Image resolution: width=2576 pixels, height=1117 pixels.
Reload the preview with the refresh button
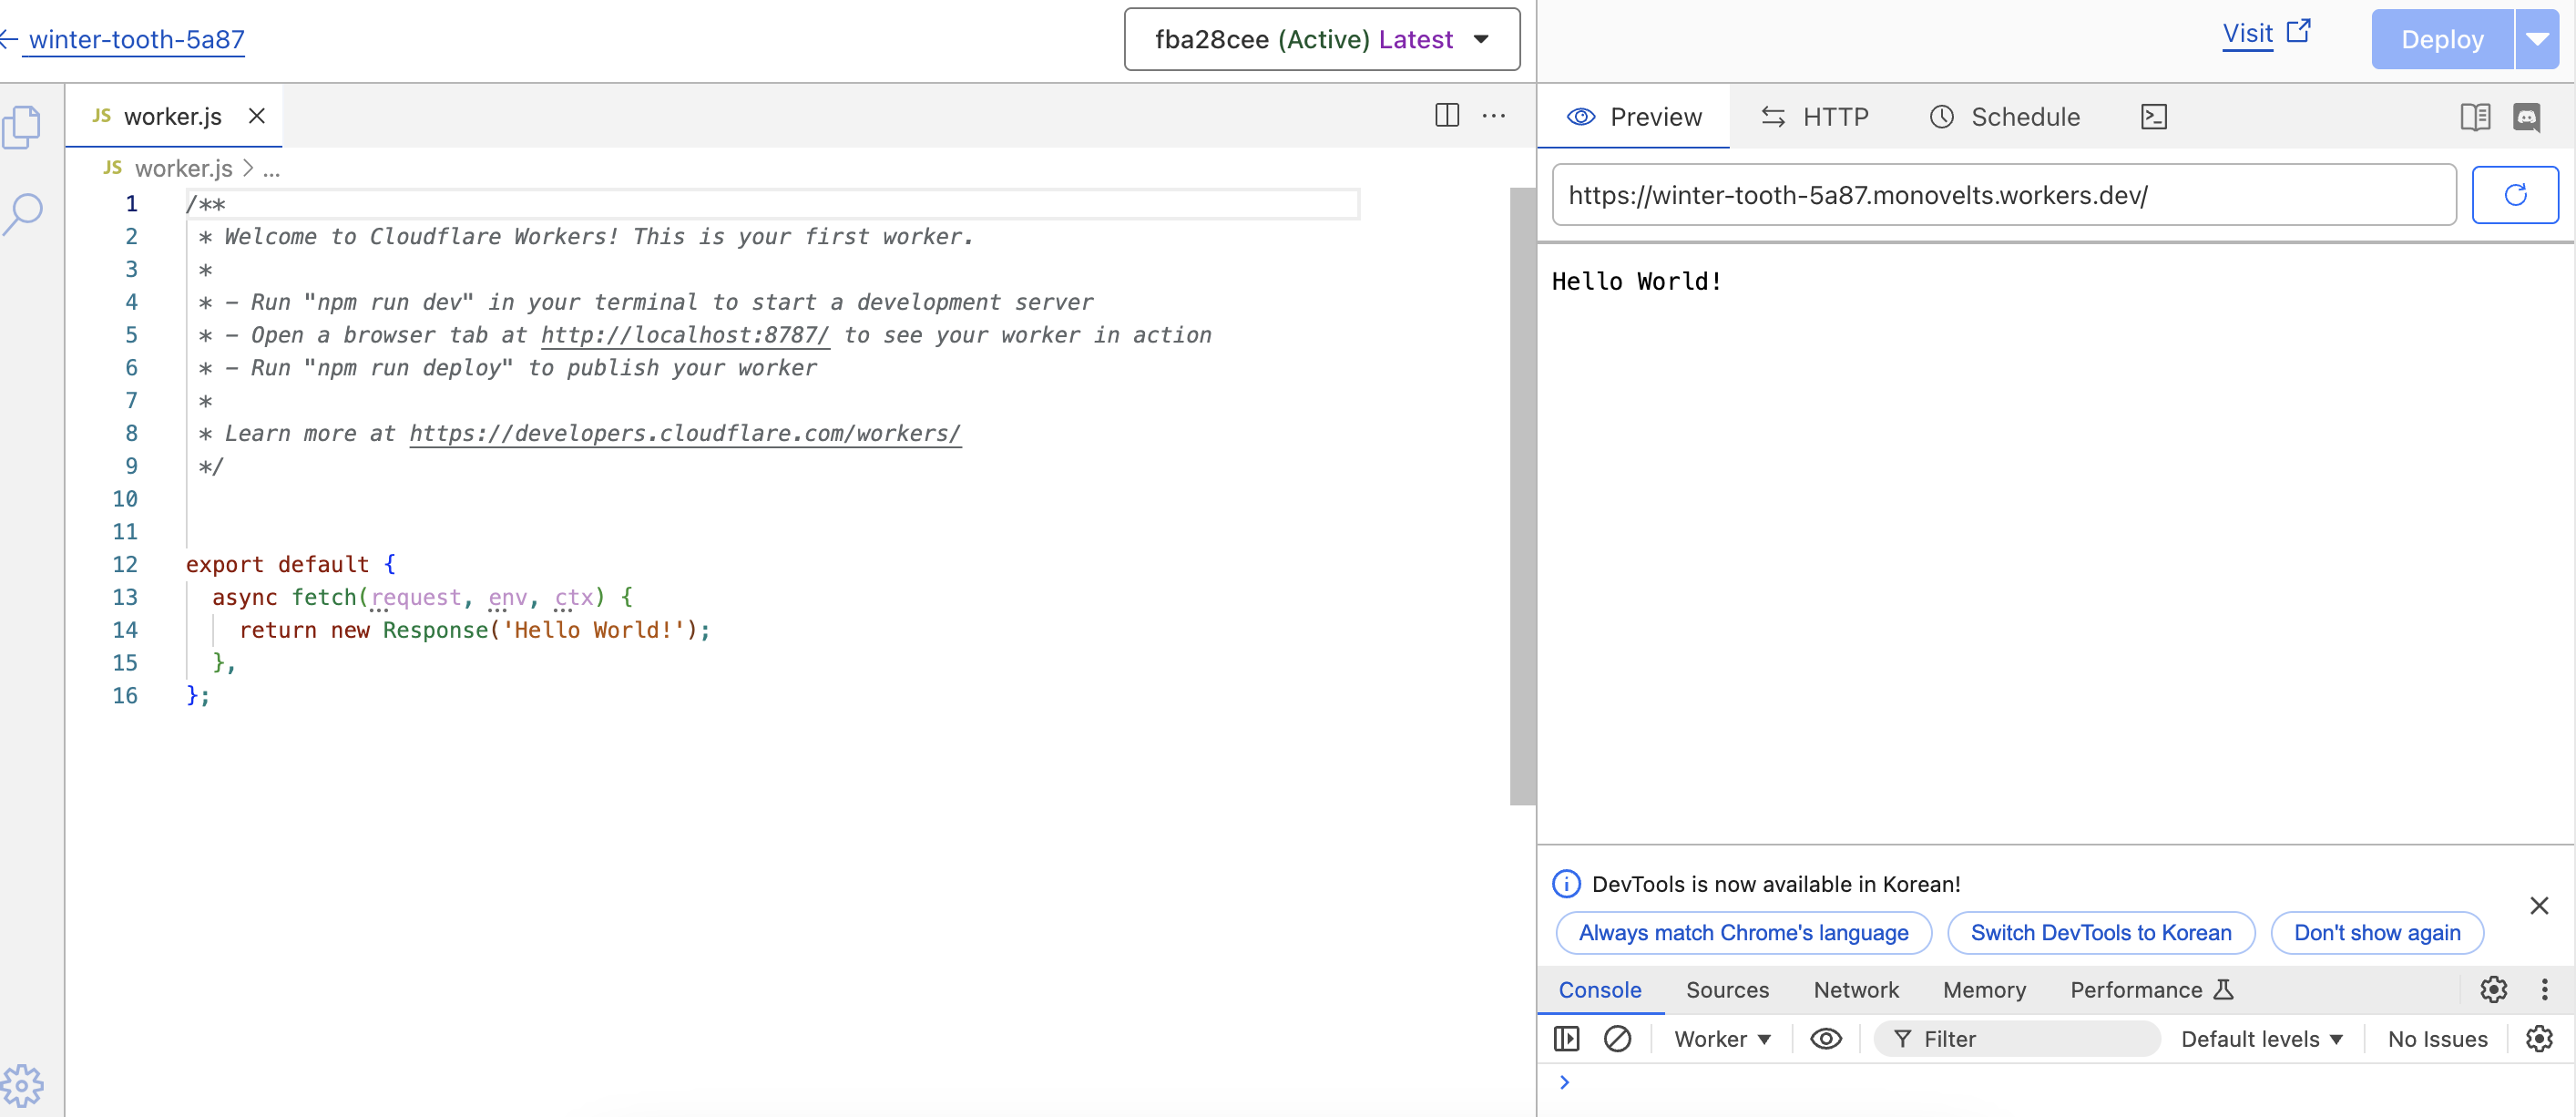[2514, 195]
